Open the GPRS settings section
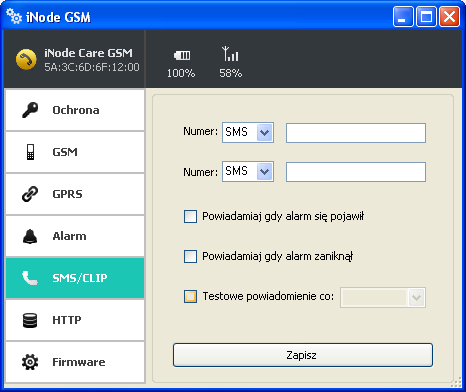Image resolution: width=466 pixels, height=392 pixels. click(x=75, y=194)
